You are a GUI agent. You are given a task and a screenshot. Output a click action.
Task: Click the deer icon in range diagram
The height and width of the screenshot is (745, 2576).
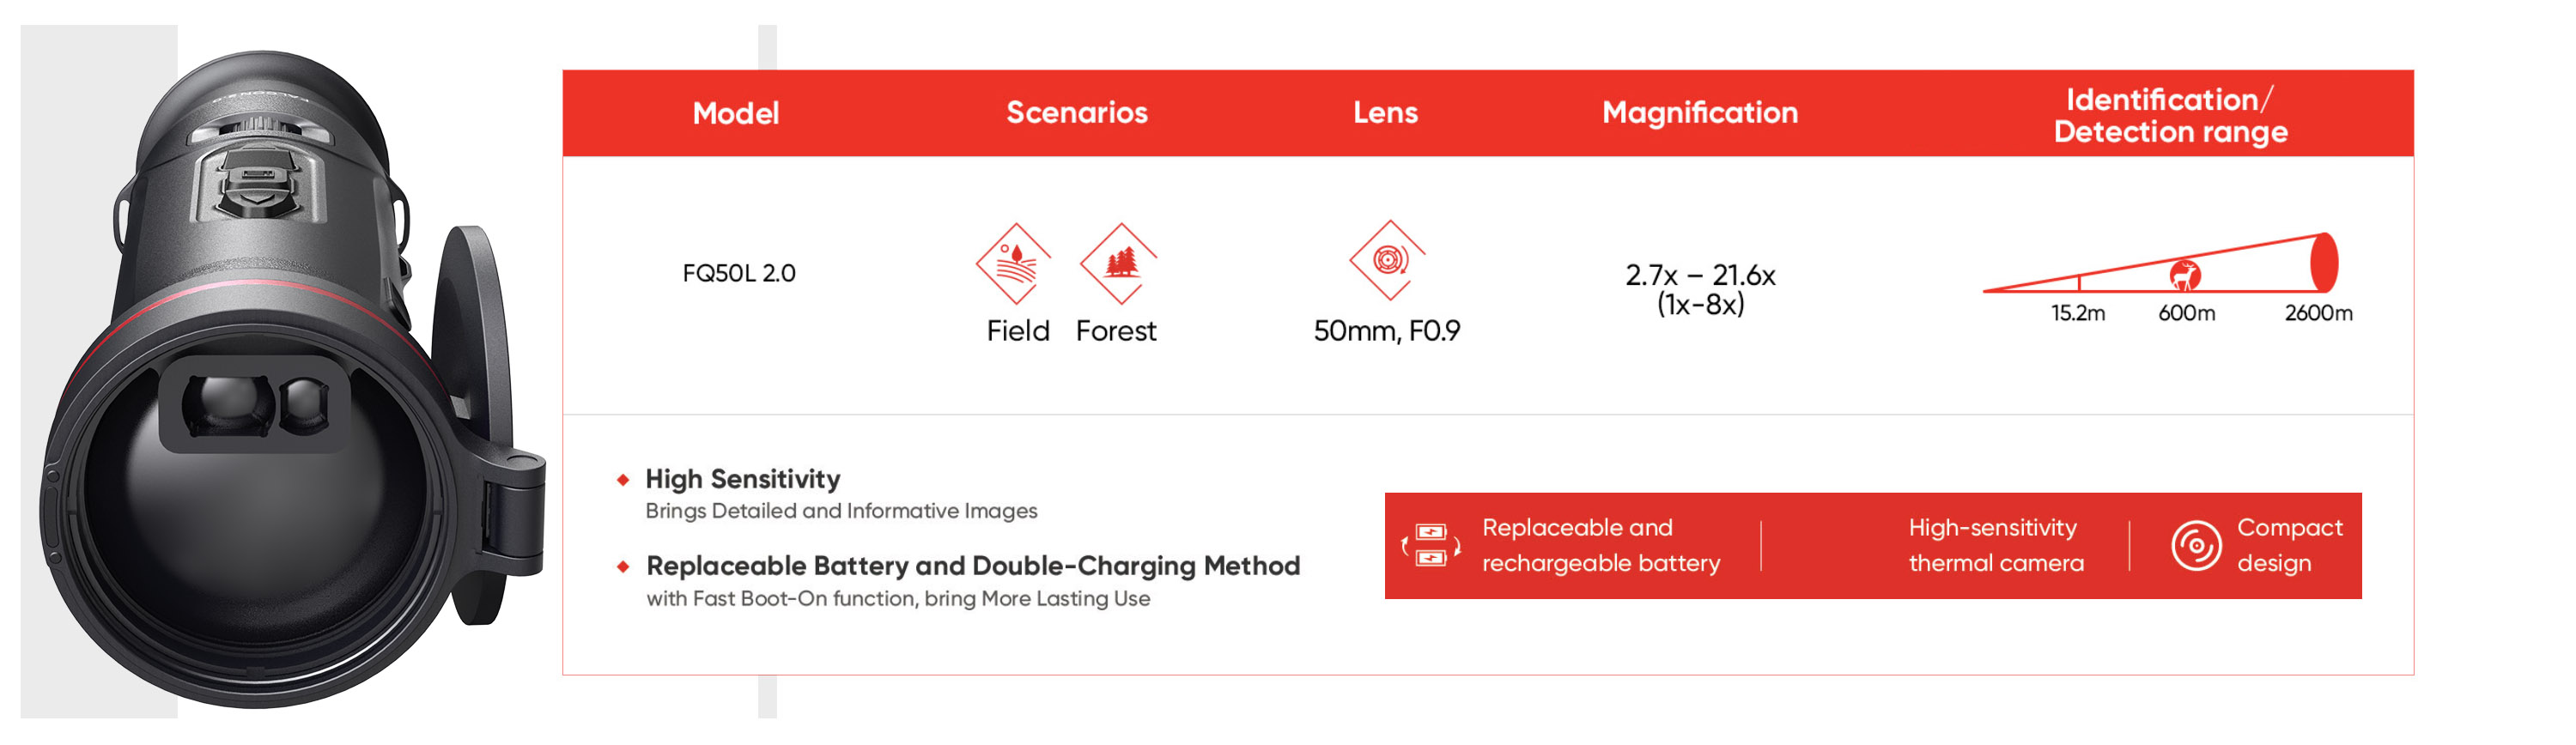pos(2185,274)
